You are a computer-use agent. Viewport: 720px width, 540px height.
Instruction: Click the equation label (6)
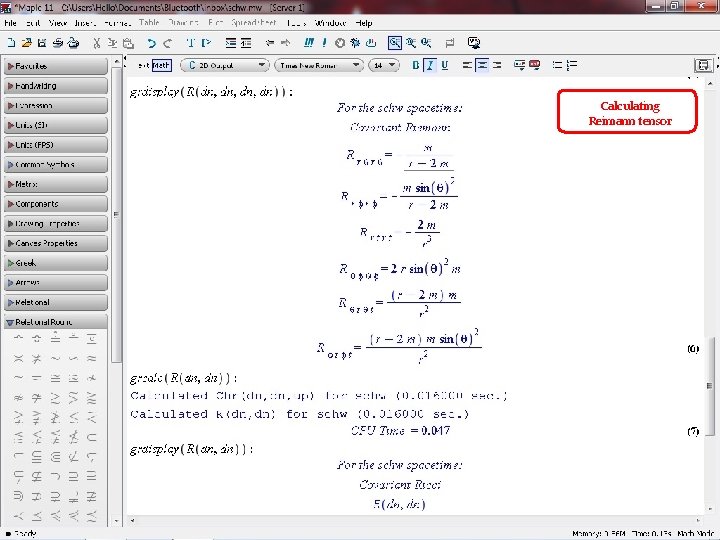(x=693, y=349)
